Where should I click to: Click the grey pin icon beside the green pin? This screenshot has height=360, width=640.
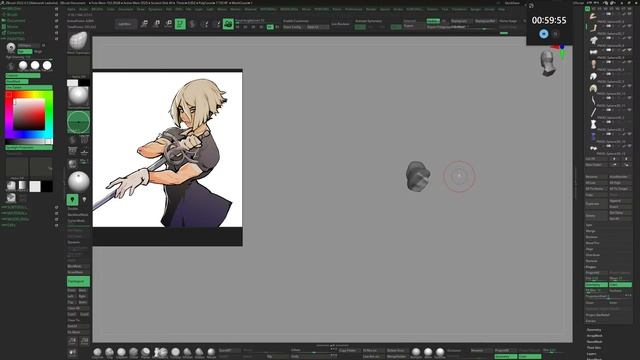[84, 200]
